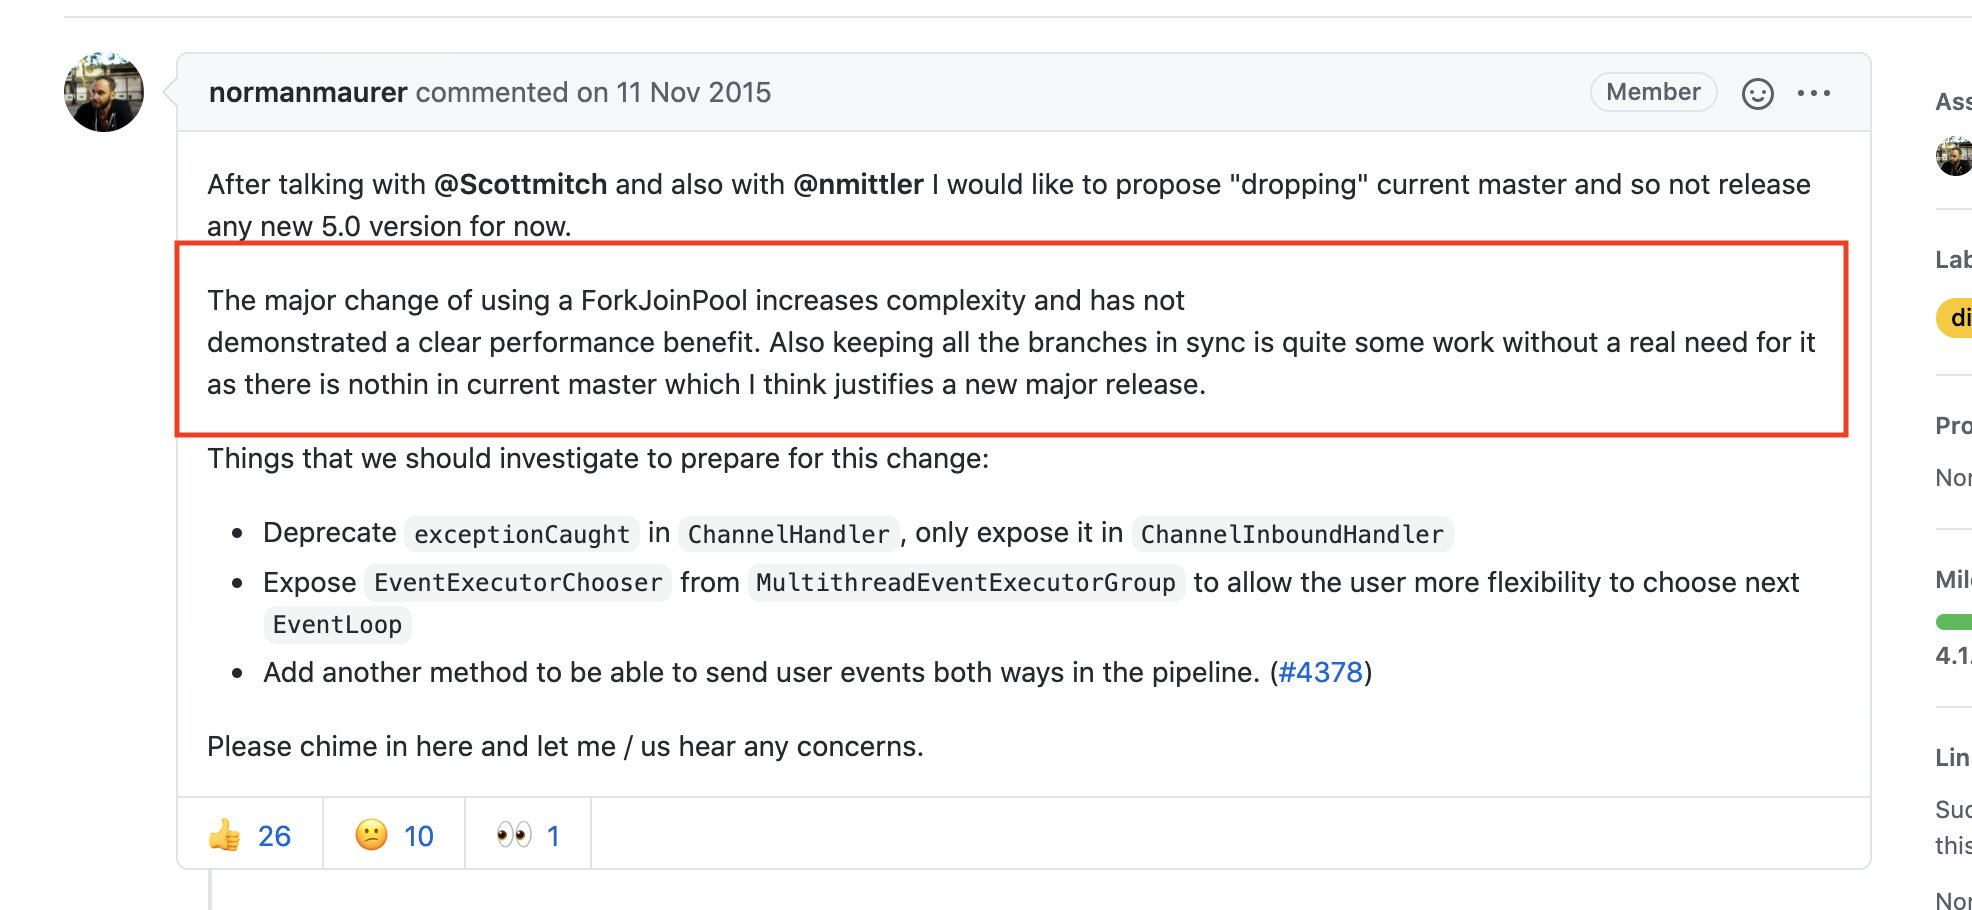Open the add reaction smiley icon
The height and width of the screenshot is (910, 1972).
coord(1757,93)
